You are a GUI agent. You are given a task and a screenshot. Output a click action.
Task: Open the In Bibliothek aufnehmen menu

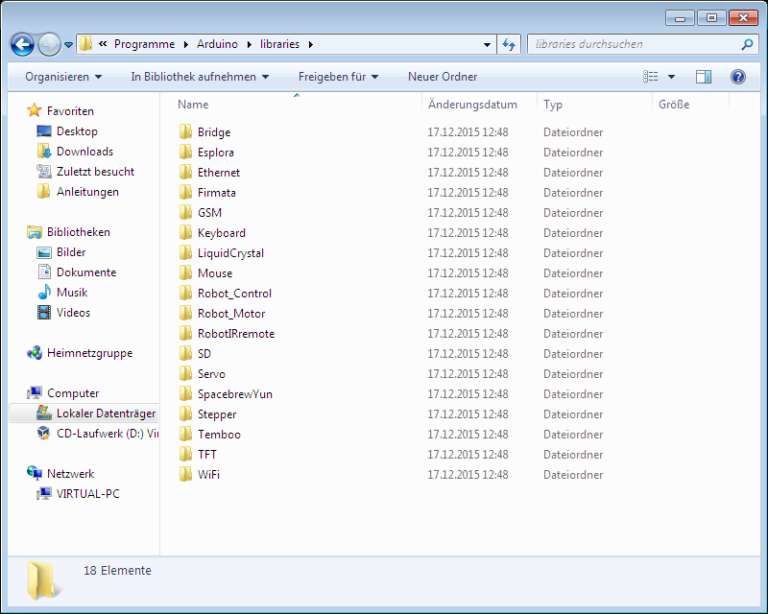click(x=199, y=77)
